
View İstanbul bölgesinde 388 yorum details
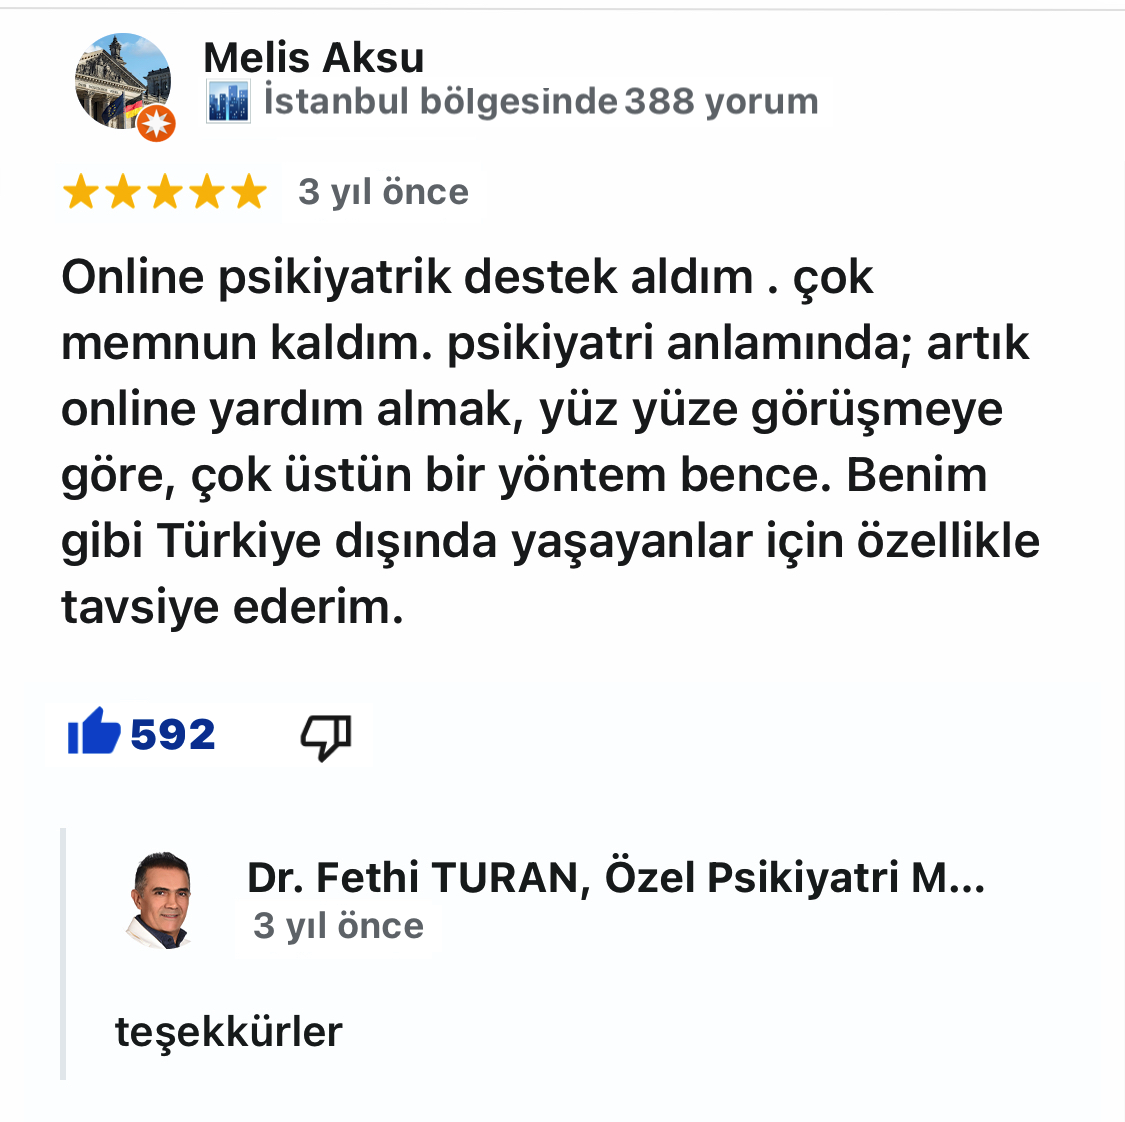pos(541,101)
